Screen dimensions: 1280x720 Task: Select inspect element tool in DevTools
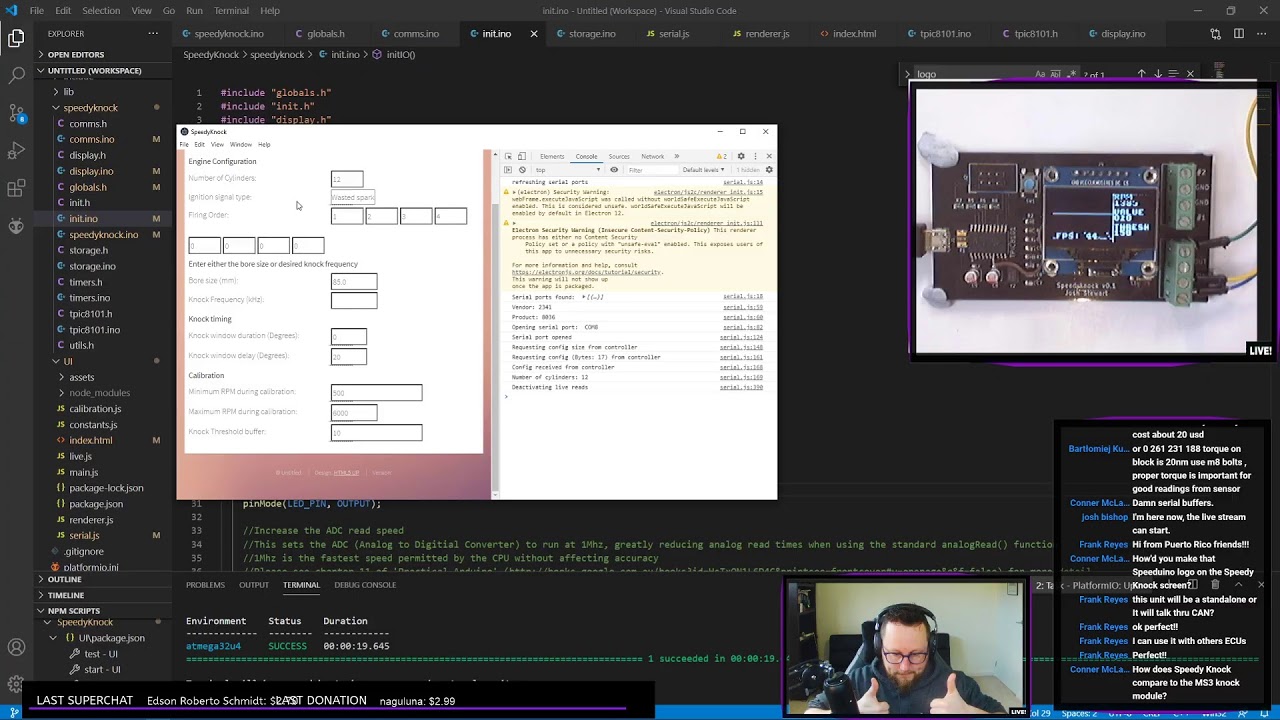(508, 156)
